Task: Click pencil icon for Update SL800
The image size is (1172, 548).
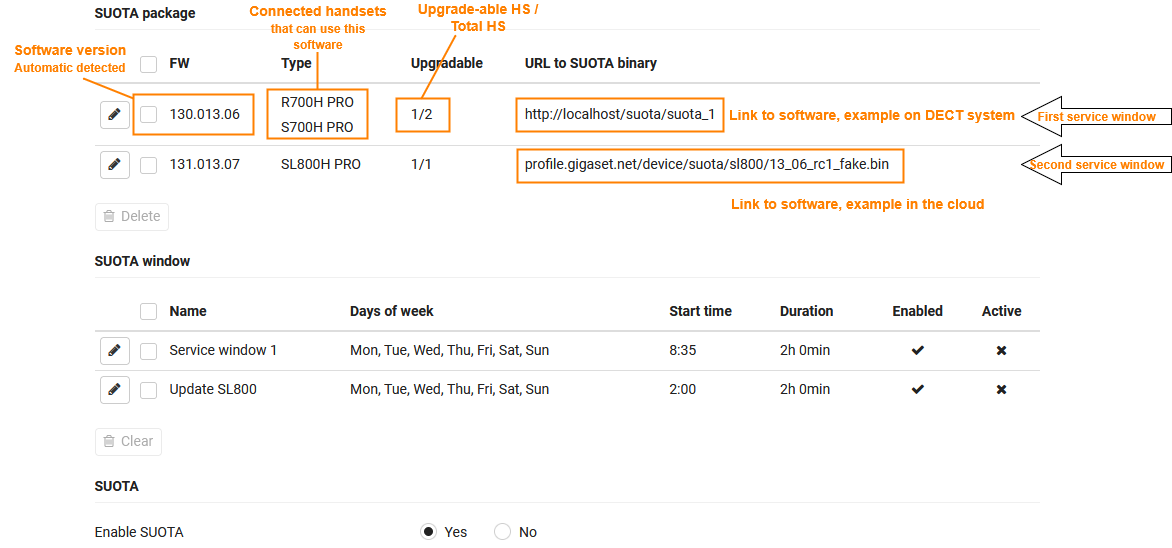Action: (x=114, y=390)
